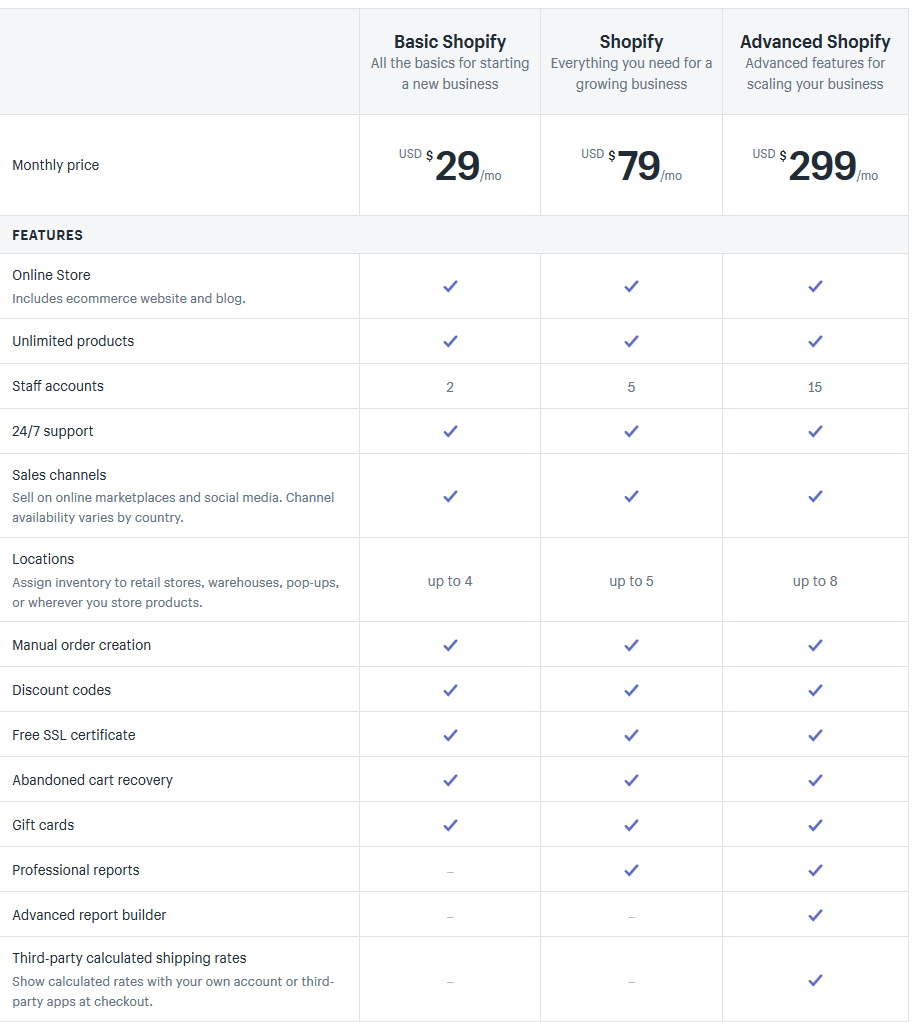The height and width of the screenshot is (1022, 917).
Task: Click the Sales channels checkmark under Basic Shopify
Action: (450, 496)
